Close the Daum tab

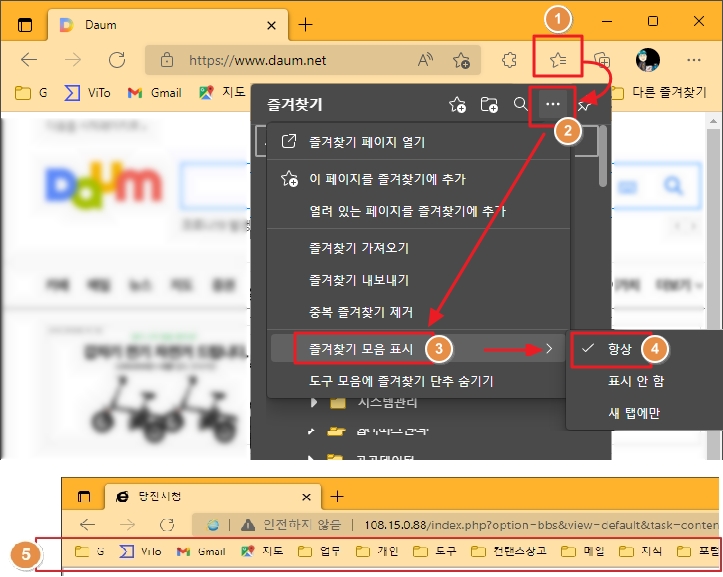coord(272,25)
